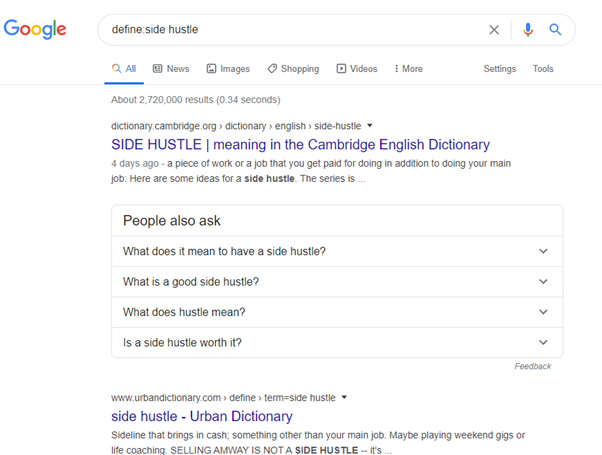This screenshot has height=455, width=602.
Task: Open the More menu
Action: (x=408, y=69)
